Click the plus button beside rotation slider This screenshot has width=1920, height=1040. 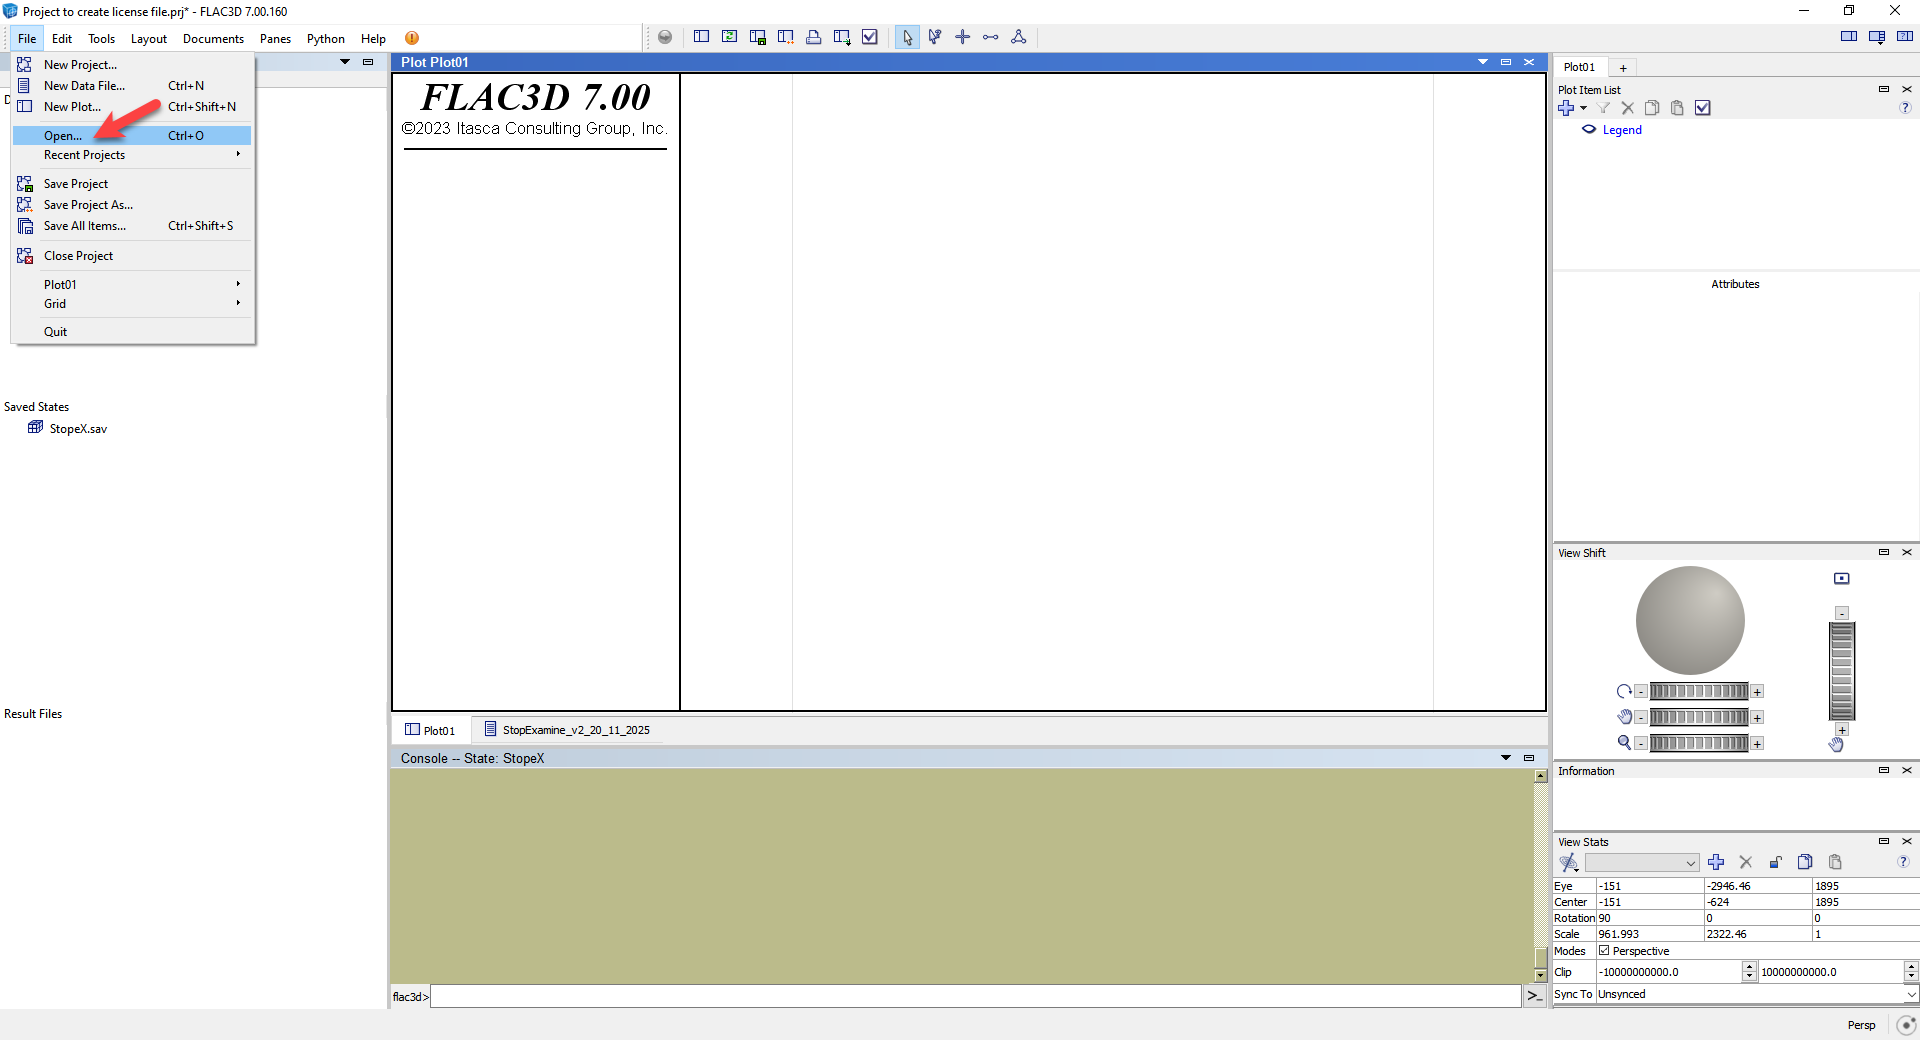click(1757, 692)
